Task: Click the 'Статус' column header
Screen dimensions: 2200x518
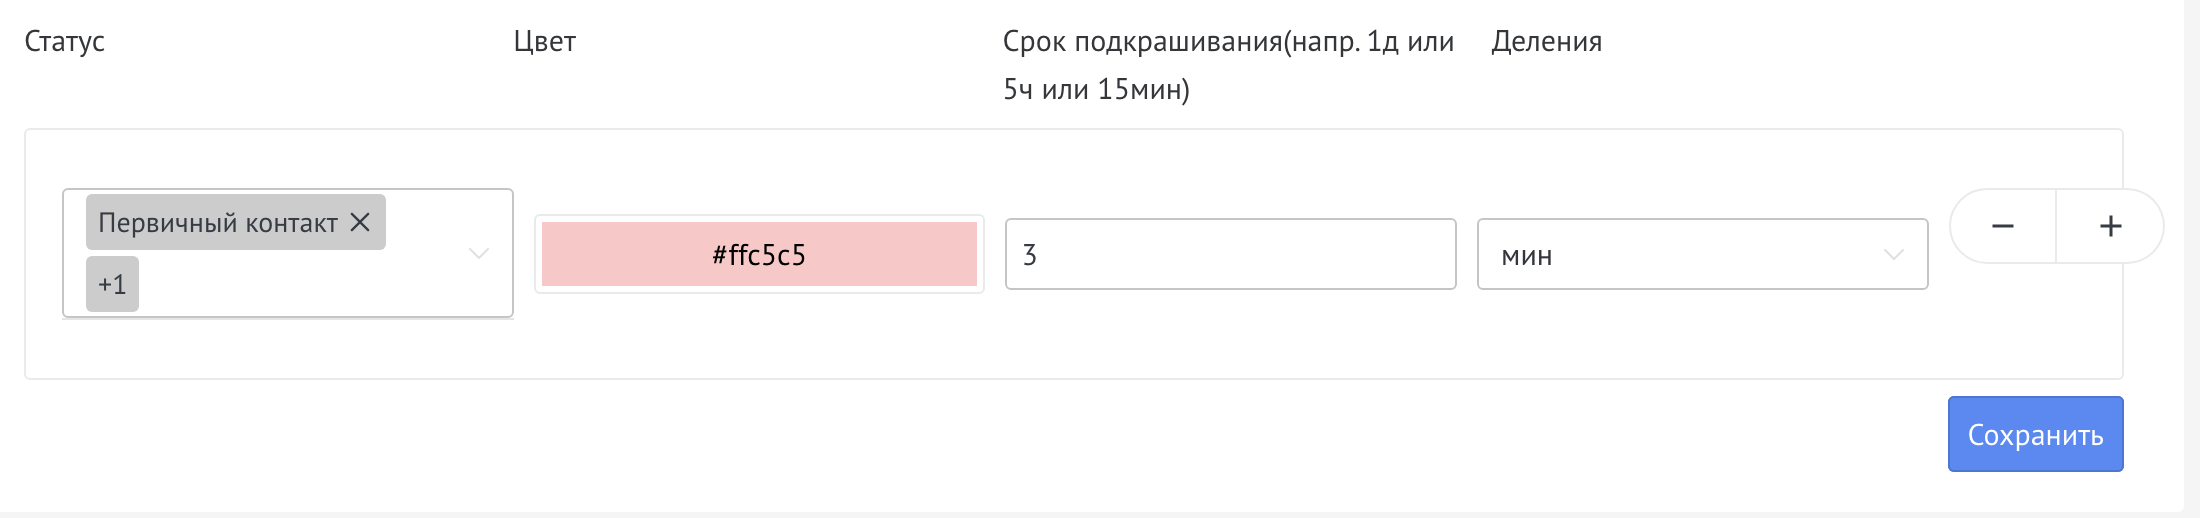Action: pos(64,42)
